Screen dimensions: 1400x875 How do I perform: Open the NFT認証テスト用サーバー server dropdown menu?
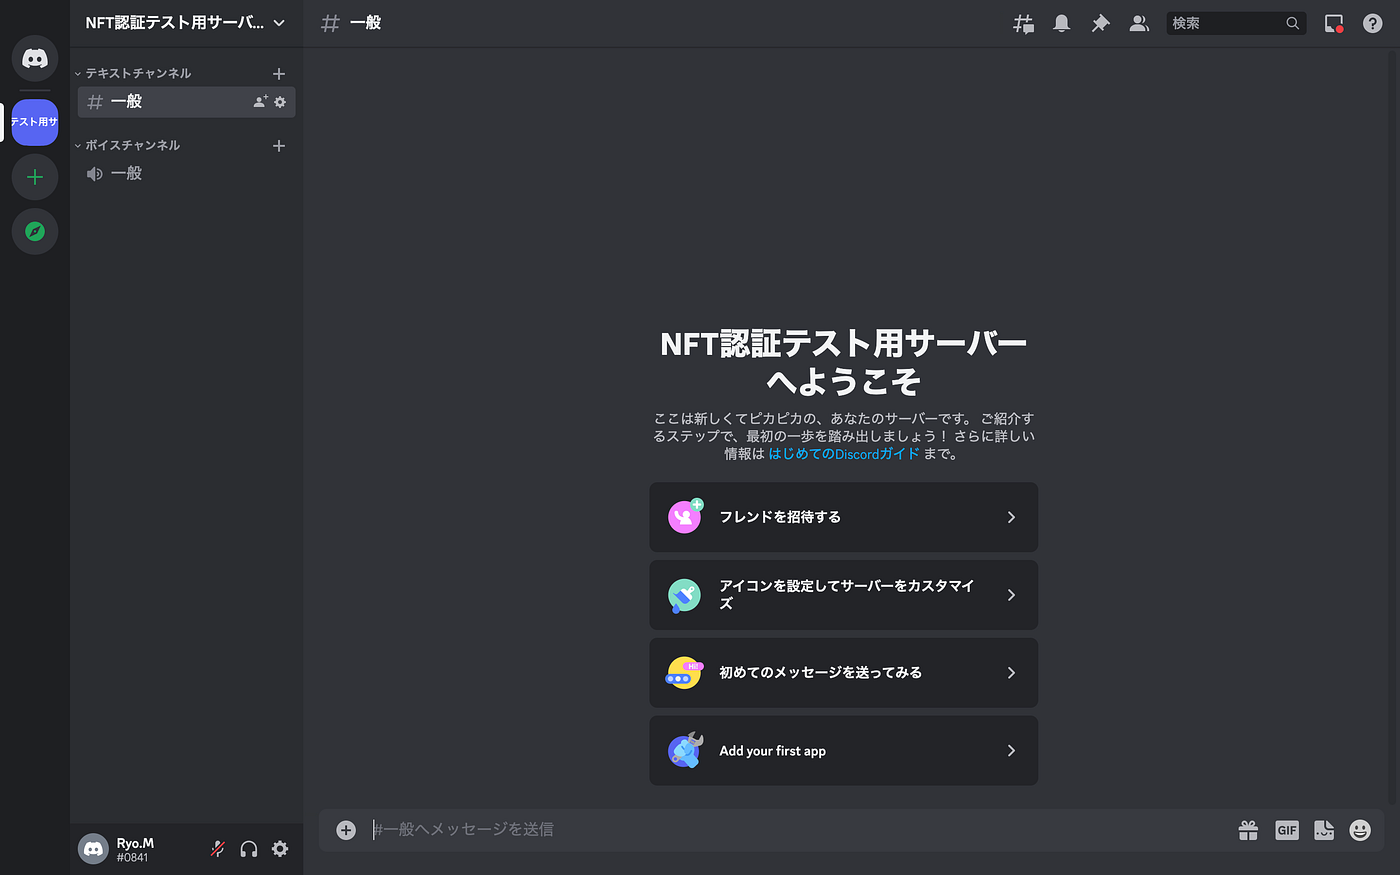click(x=186, y=23)
